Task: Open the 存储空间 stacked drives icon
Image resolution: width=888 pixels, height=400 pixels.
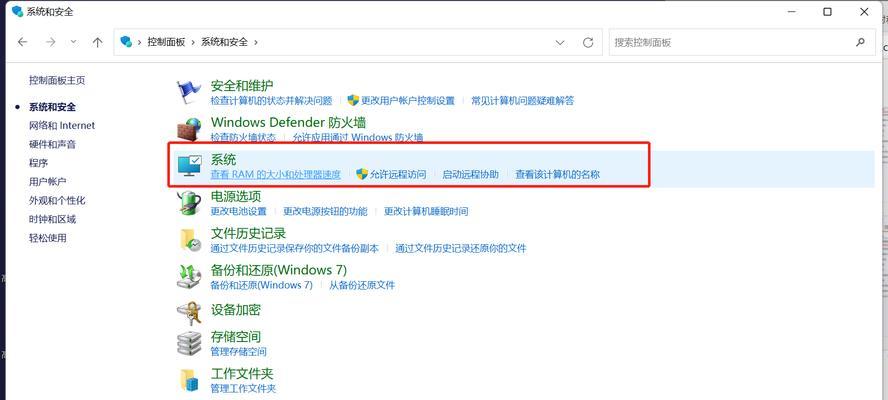Action: coord(189,343)
